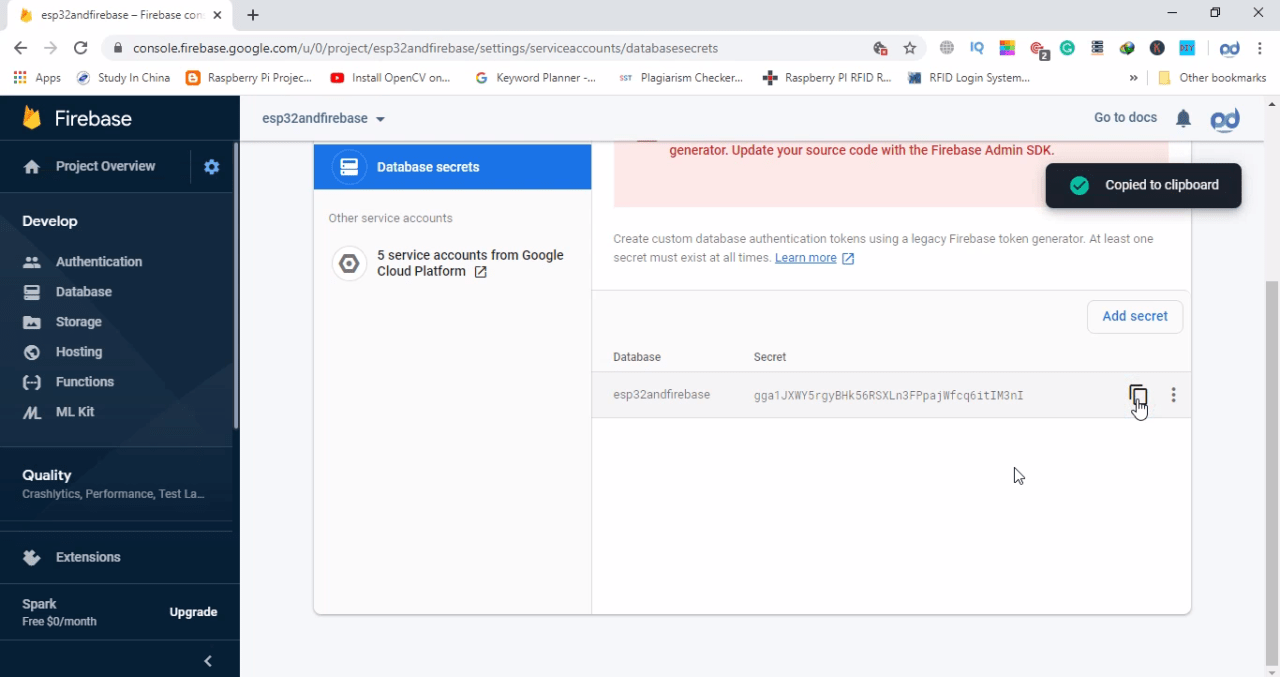Open Firebase notifications bell

pyautogui.click(x=1183, y=117)
